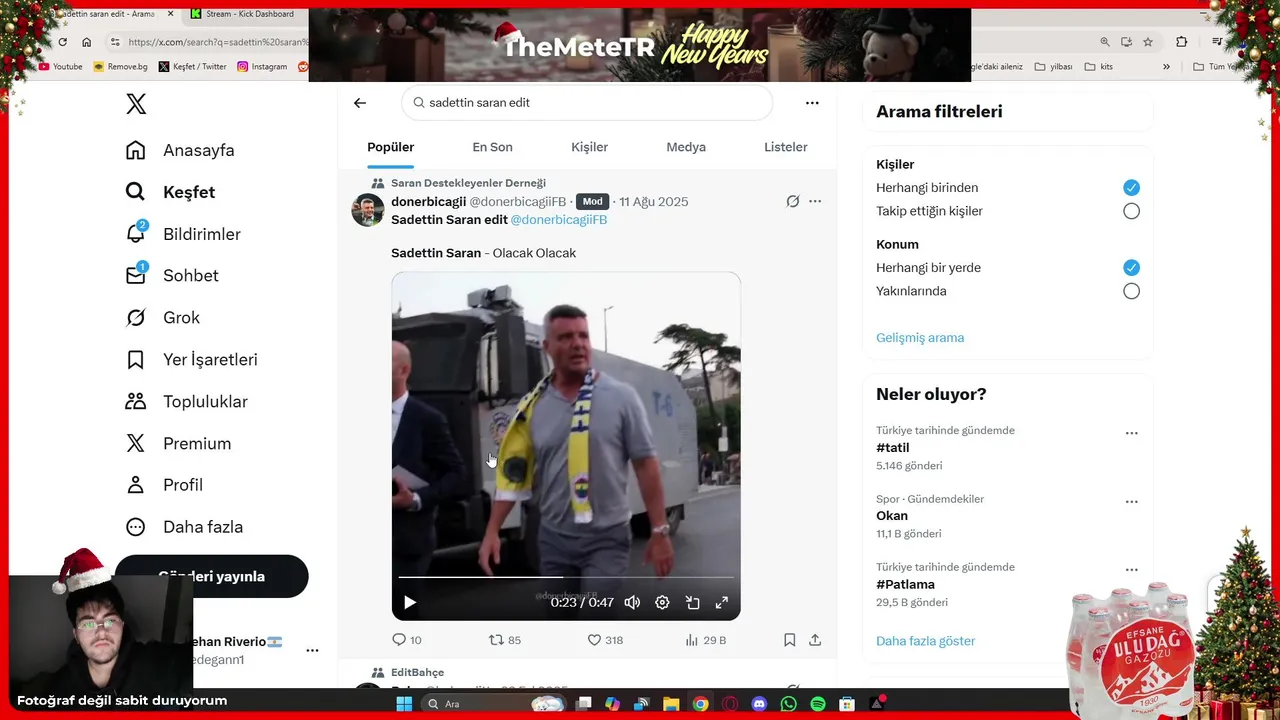Enter video fullscreen

pyautogui.click(x=722, y=602)
